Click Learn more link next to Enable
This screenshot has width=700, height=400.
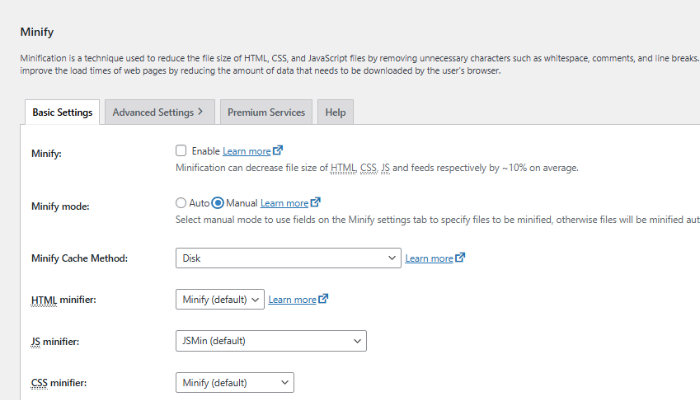pyautogui.click(x=246, y=151)
